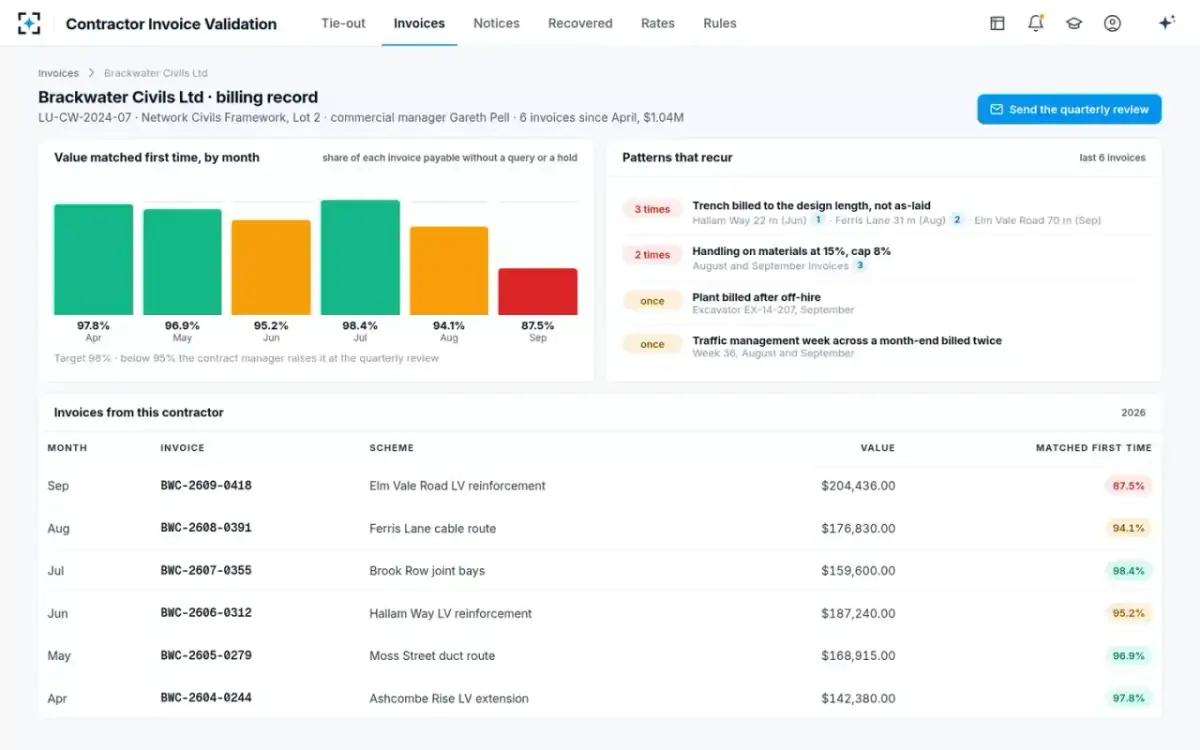Click the app logo icon
Screen dimensions: 1200x750
[29, 23]
